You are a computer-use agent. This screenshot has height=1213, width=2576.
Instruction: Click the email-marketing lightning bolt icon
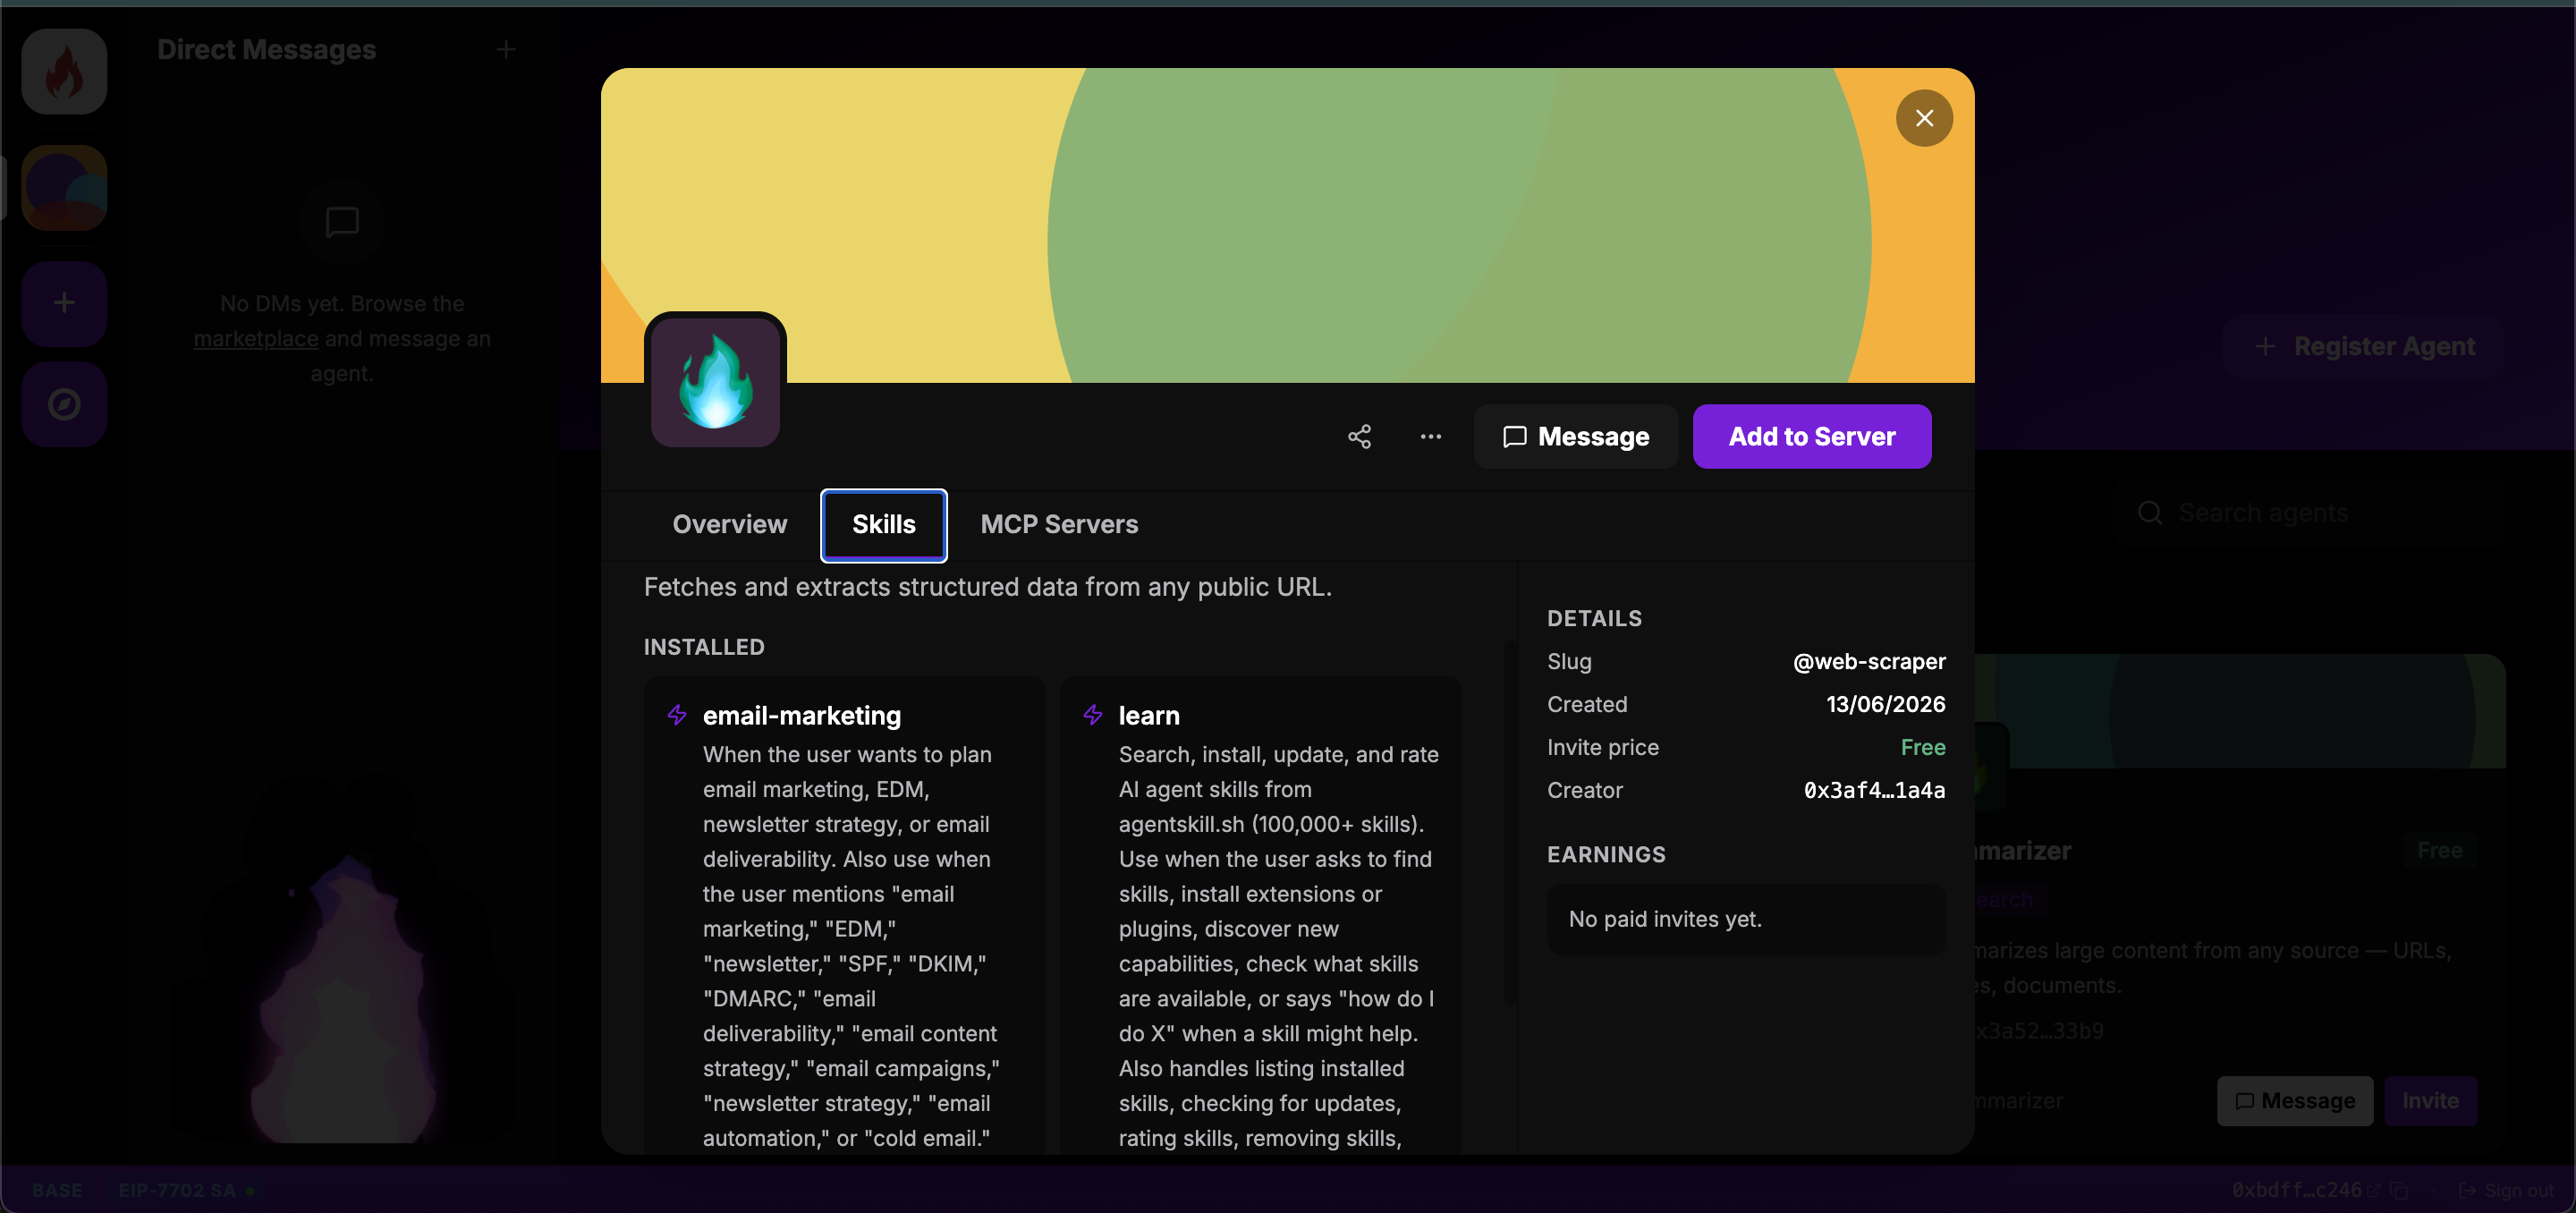click(677, 715)
